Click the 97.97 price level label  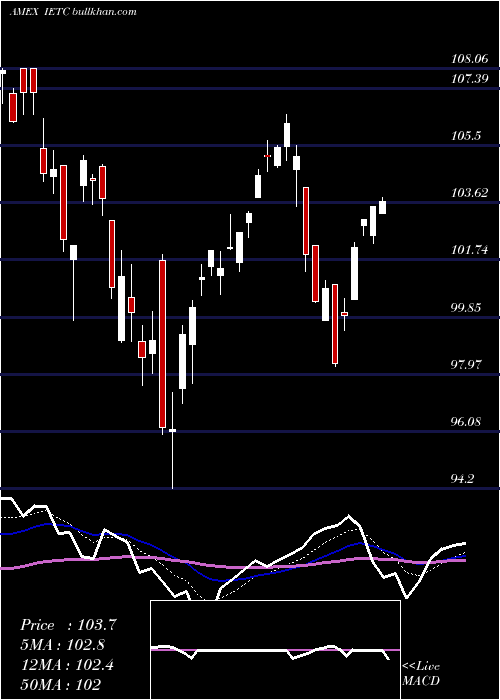click(x=467, y=364)
